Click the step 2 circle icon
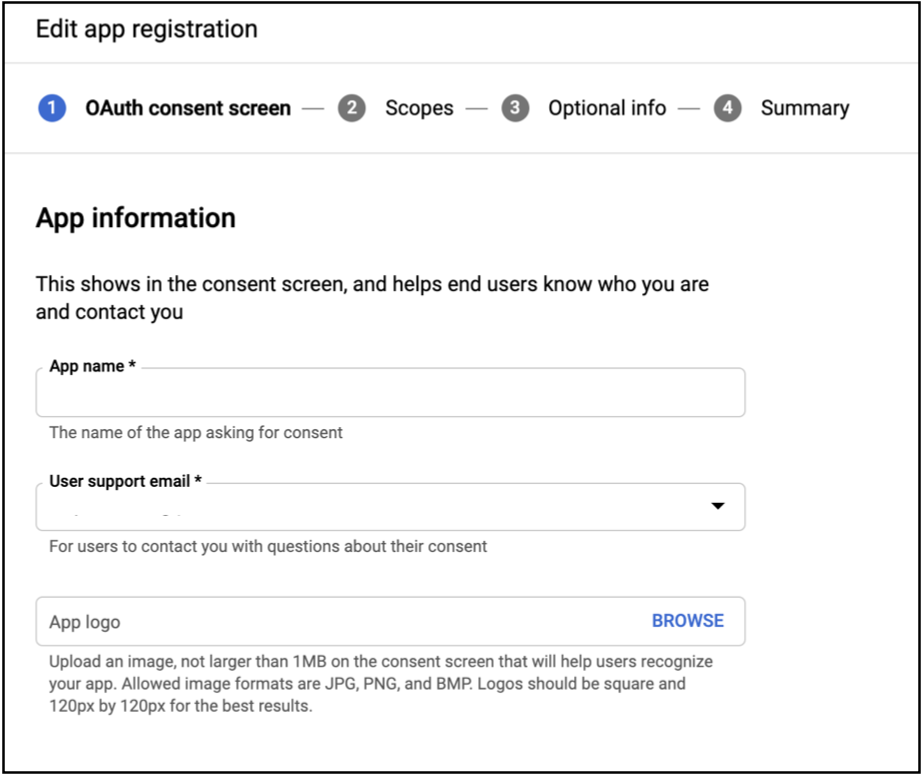The width and height of the screenshot is (924, 774). pyautogui.click(x=351, y=108)
